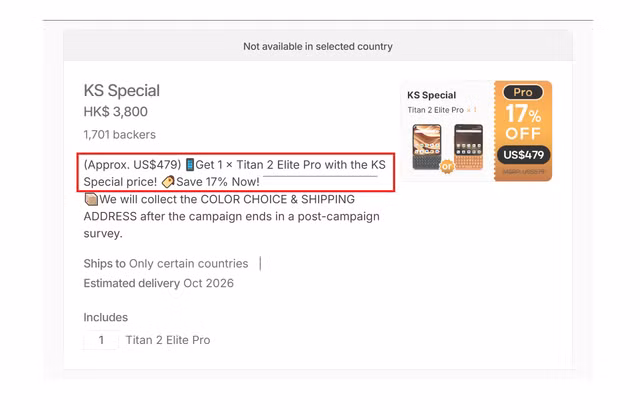640x410 pixels.
Task: Click the round "or" badge between the phones
Action: pos(447,166)
